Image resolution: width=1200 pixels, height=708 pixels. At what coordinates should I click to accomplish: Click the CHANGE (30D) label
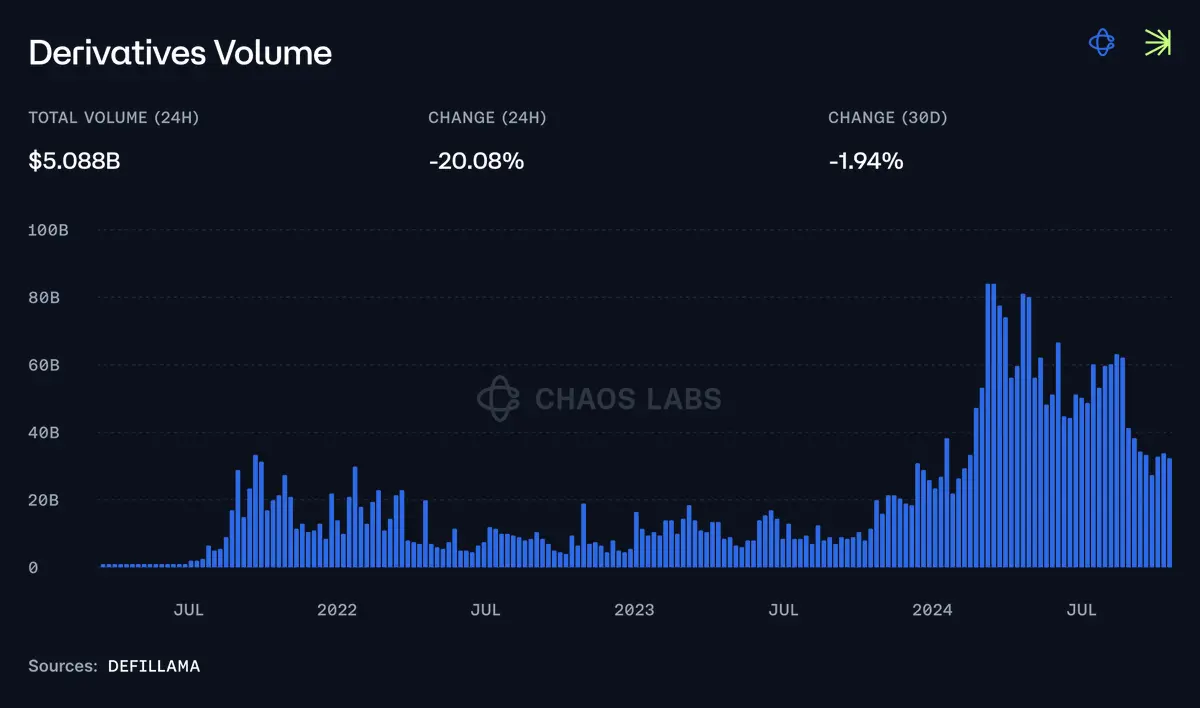click(888, 118)
